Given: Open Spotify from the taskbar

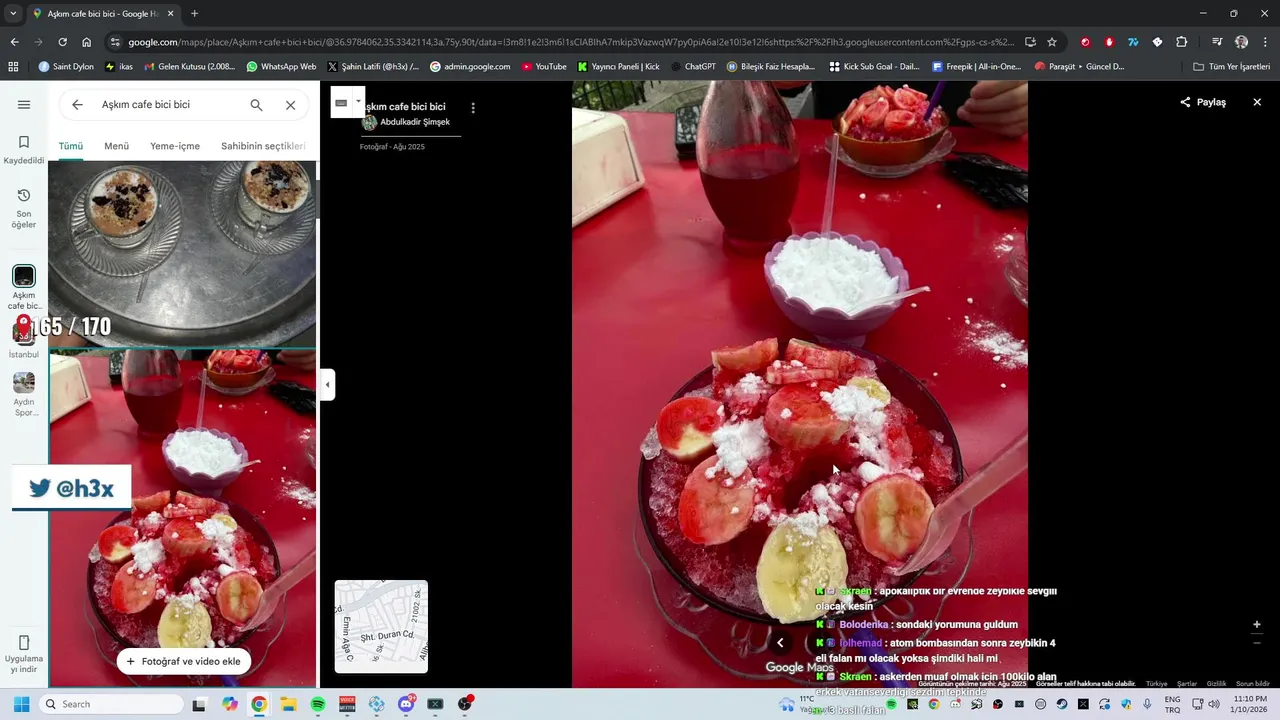Looking at the screenshot, I should click(318, 704).
